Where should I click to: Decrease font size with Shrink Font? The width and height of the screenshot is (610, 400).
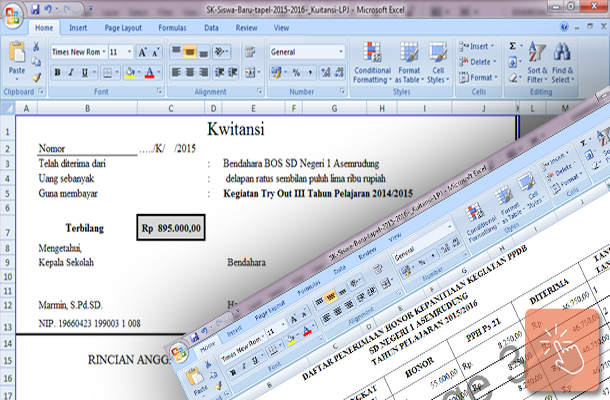click(155, 52)
